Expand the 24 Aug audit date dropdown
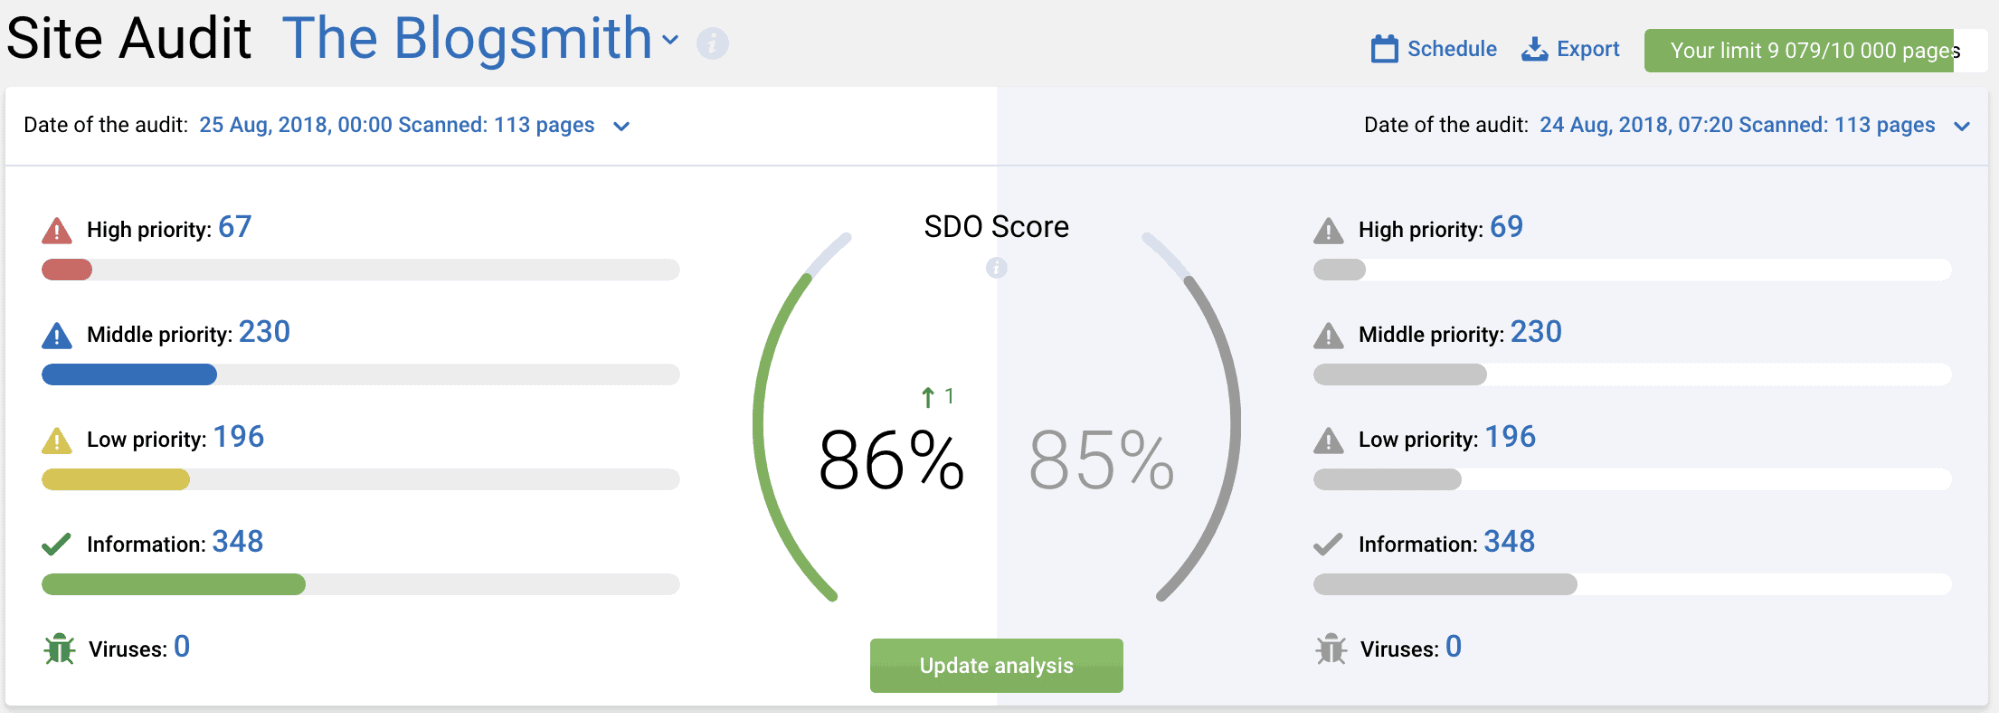 pos(1962,126)
